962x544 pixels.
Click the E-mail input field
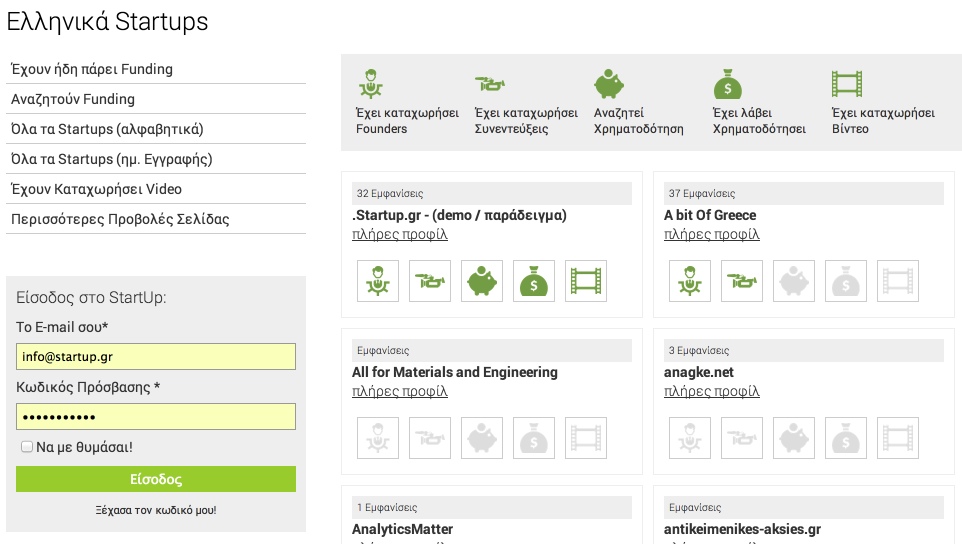point(156,356)
